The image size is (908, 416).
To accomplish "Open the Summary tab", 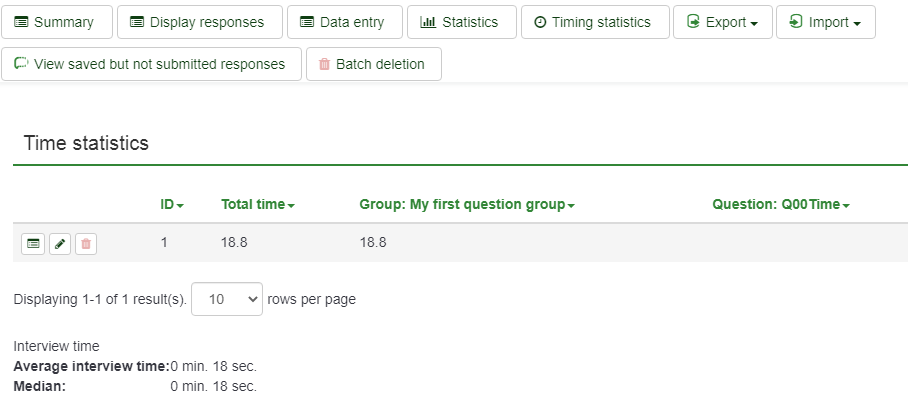I will [56, 22].
